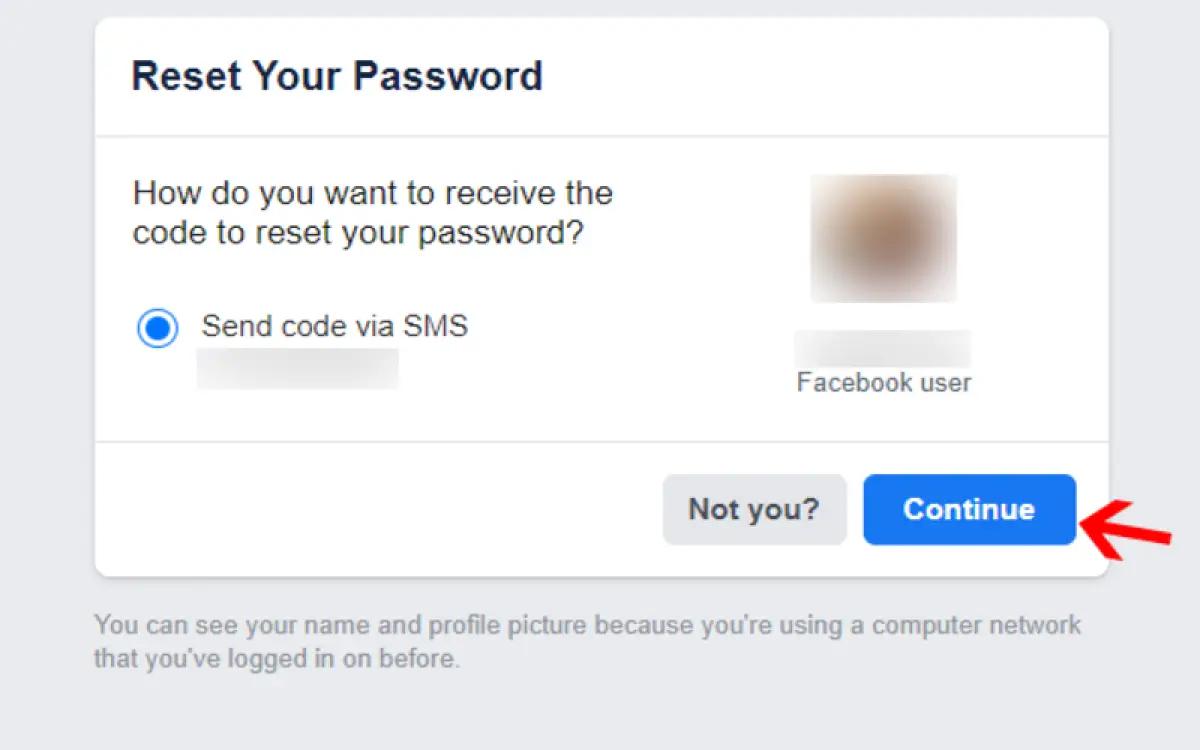Click the blurred profile picture
This screenshot has height=750, width=1200.
[883, 238]
